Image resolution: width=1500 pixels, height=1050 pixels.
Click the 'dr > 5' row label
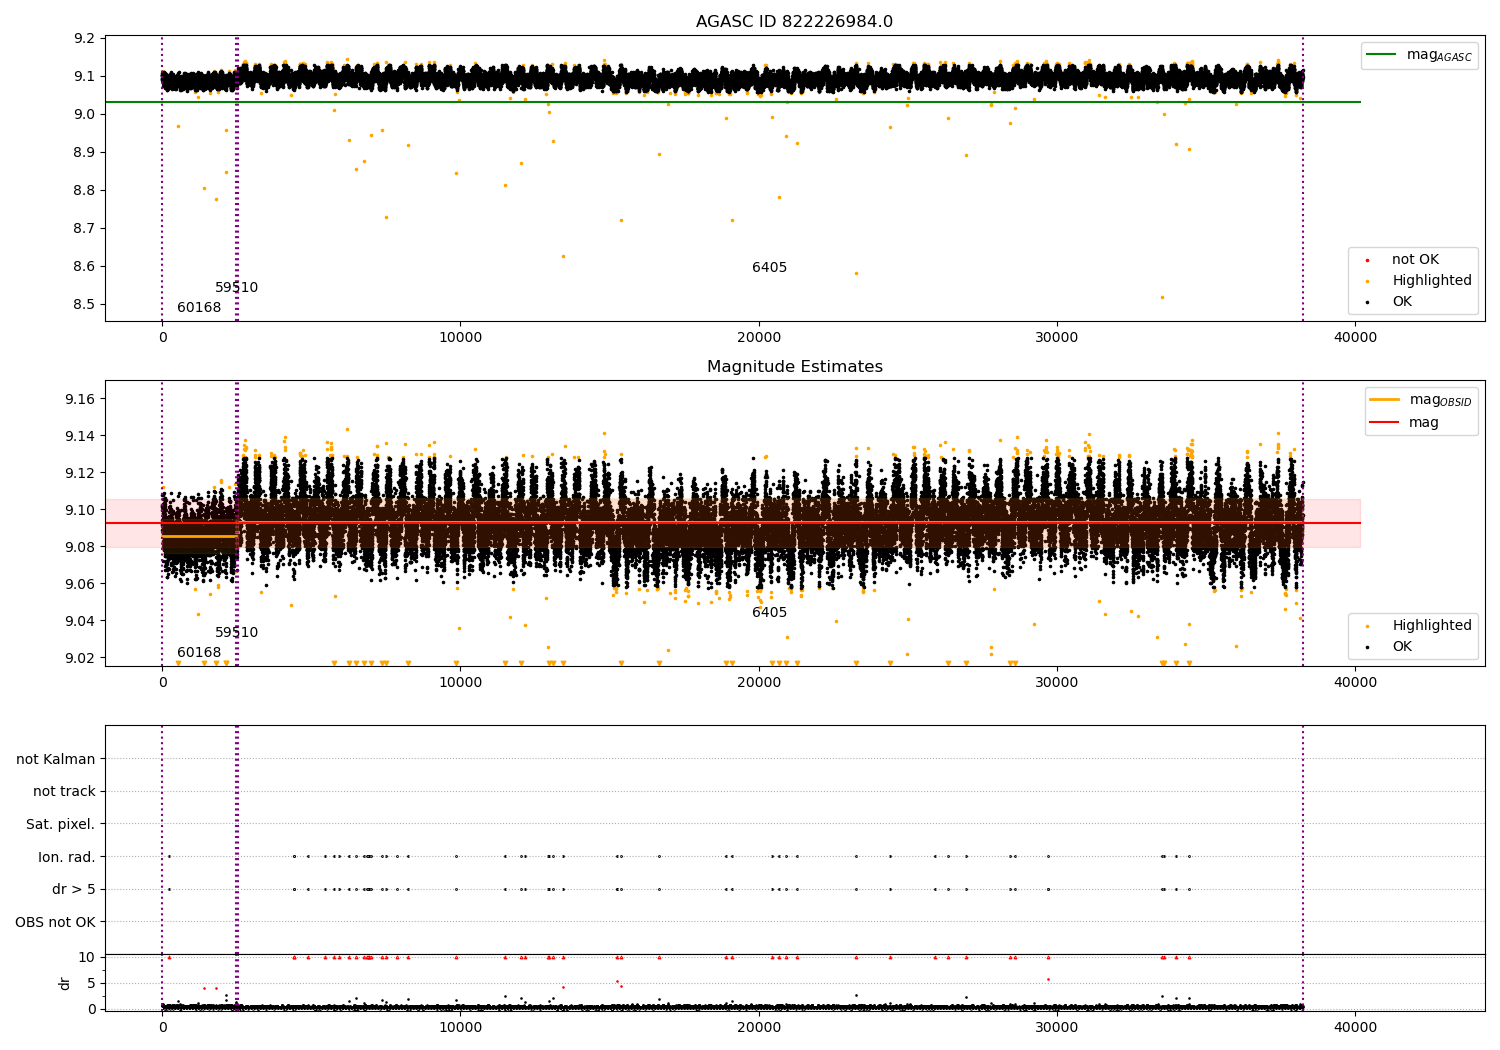point(74,890)
